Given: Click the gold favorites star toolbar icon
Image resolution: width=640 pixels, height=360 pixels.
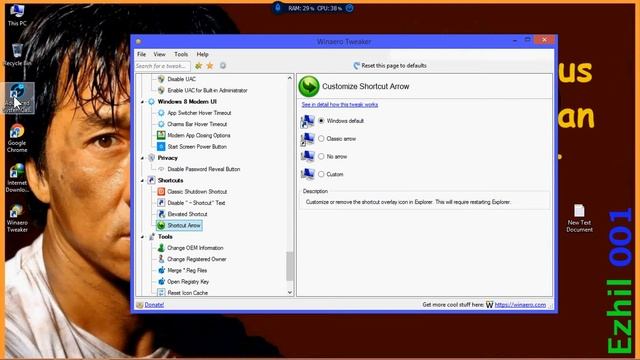Looking at the screenshot, I should coord(210,66).
